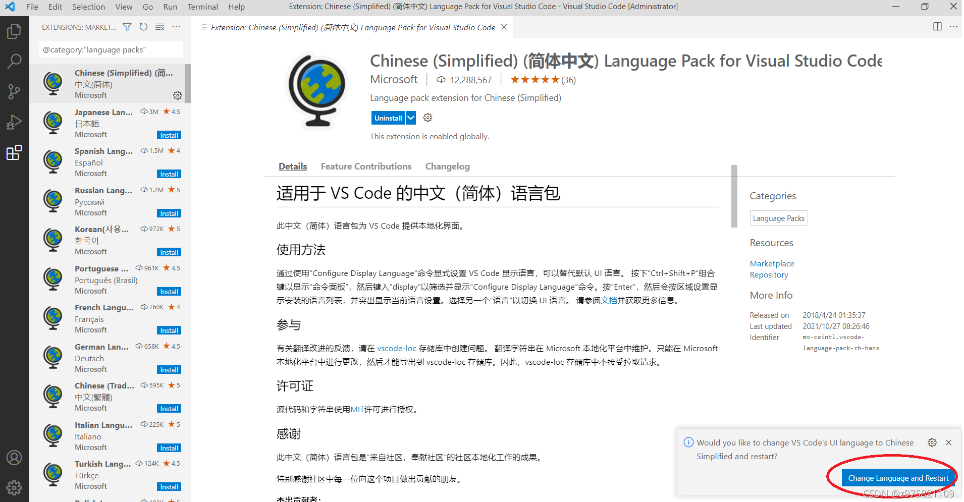Select the Extensions view icon
Screen dimensions: 964x502
point(14,153)
